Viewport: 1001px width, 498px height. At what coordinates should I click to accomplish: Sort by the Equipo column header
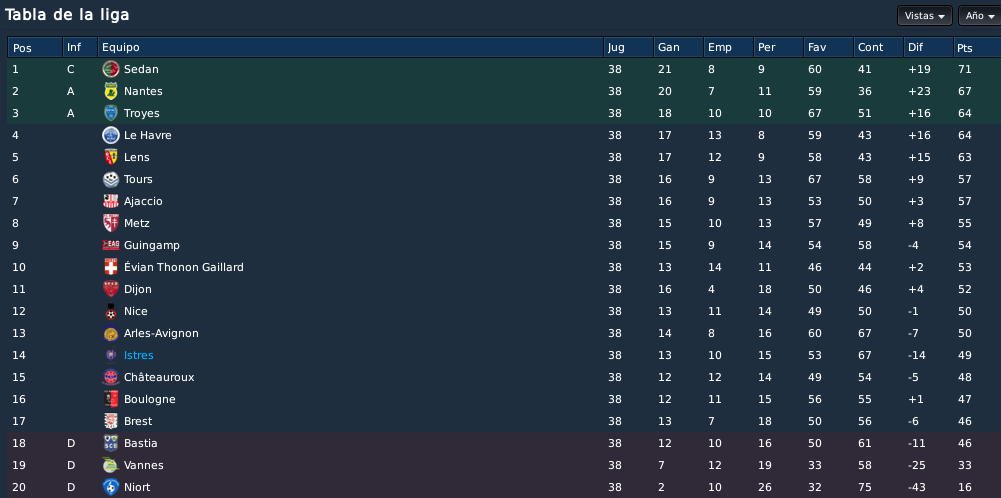[x=350, y=47]
